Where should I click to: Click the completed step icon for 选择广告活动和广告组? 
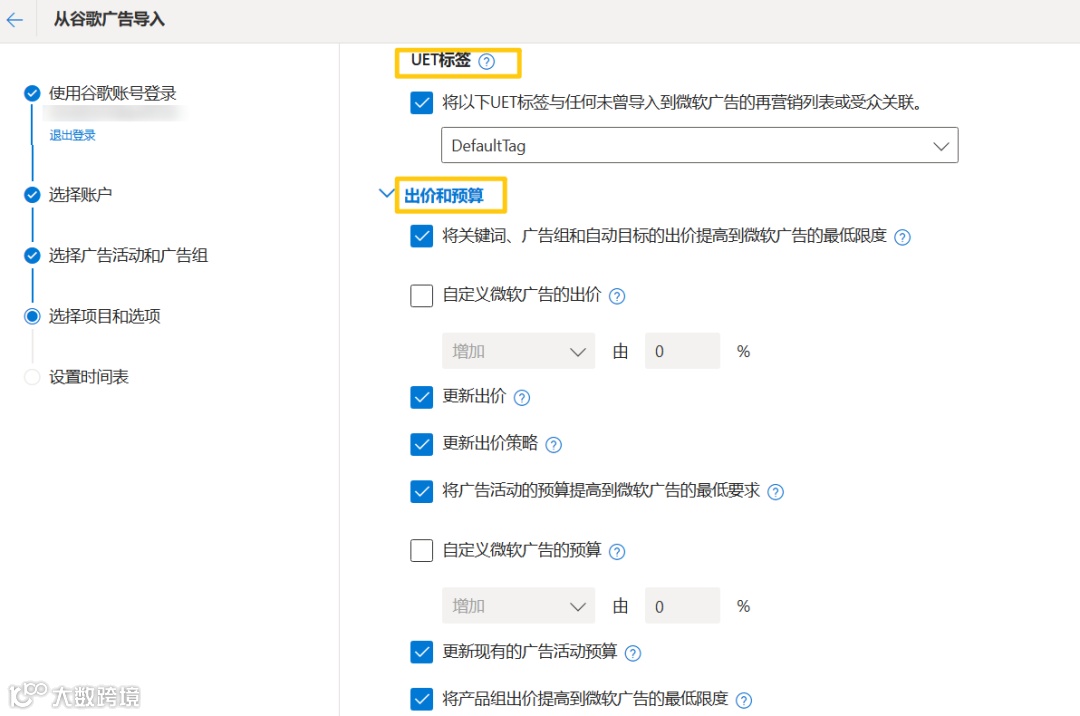[x=32, y=255]
